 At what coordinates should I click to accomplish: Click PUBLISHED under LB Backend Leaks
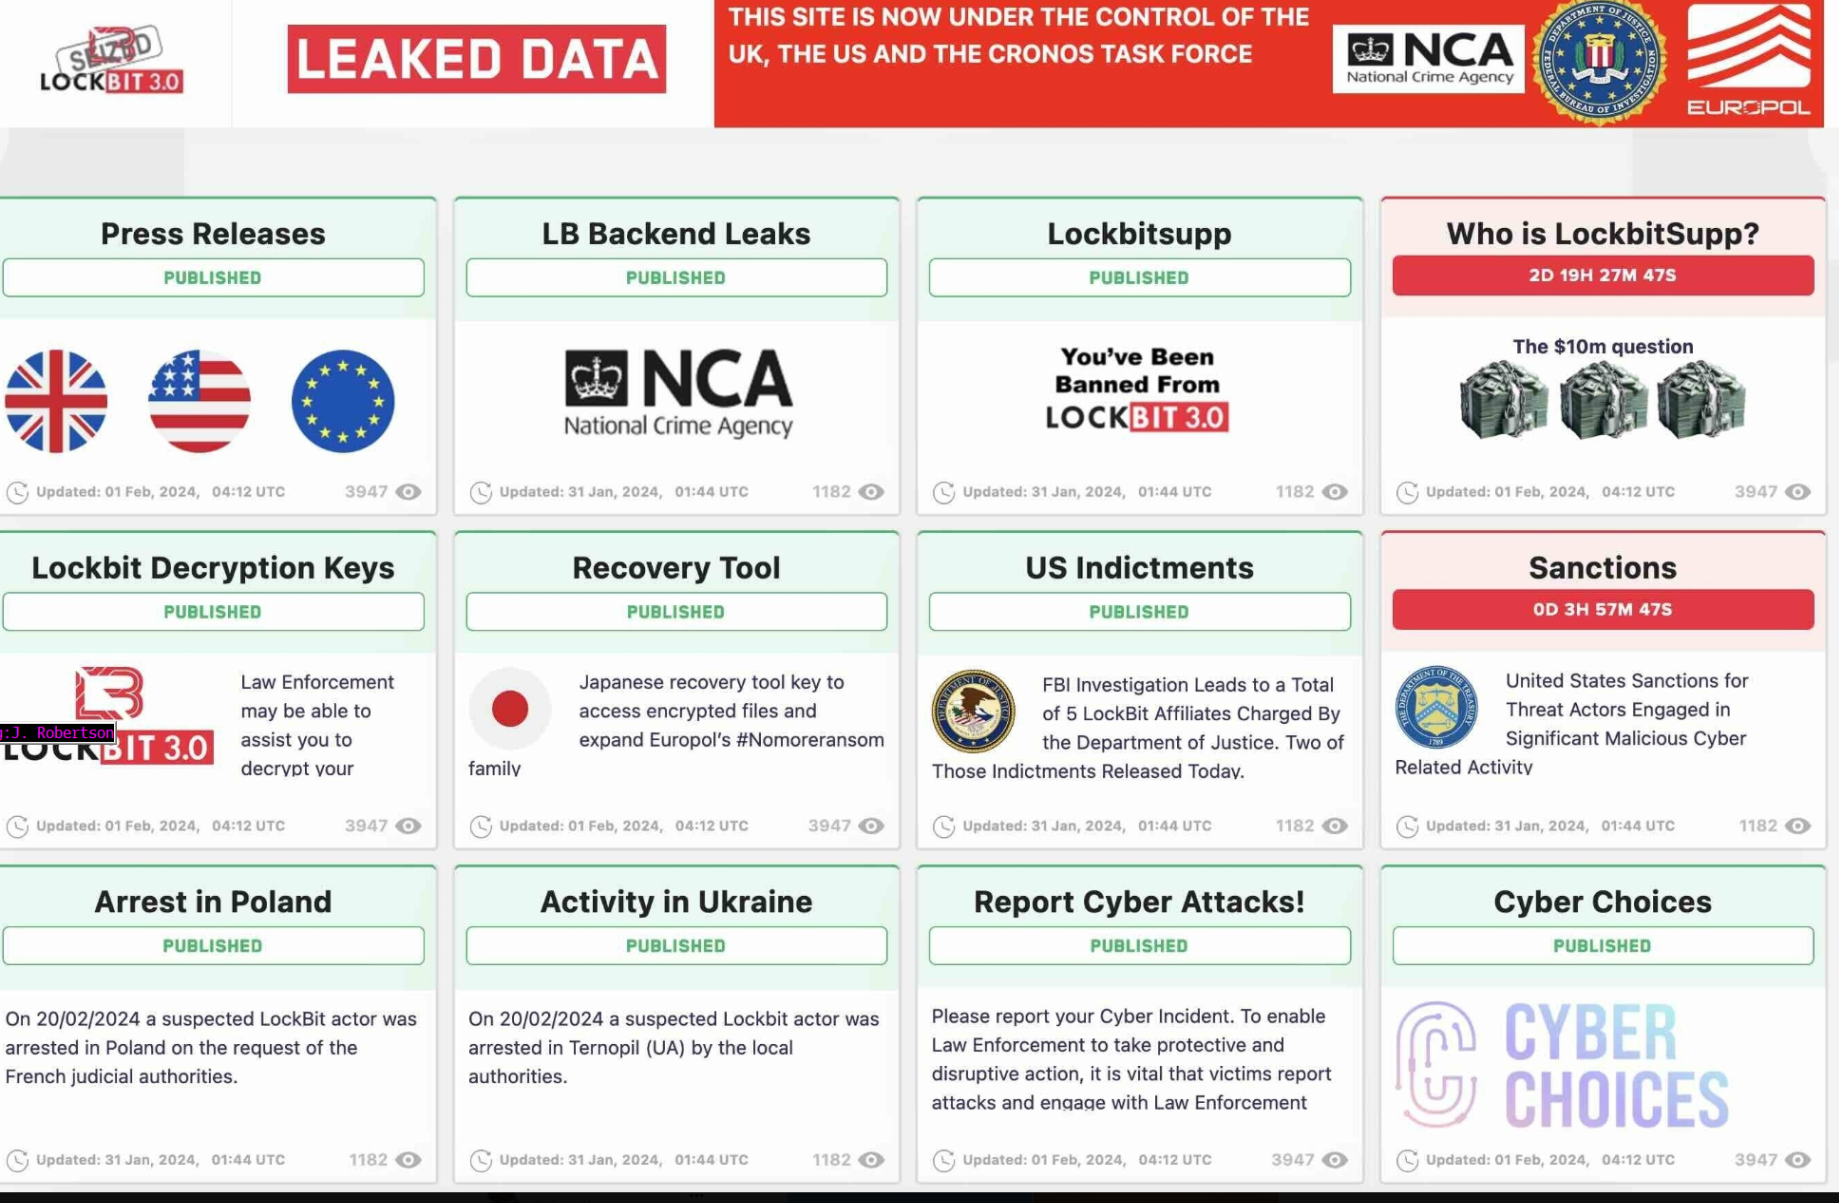coord(676,278)
